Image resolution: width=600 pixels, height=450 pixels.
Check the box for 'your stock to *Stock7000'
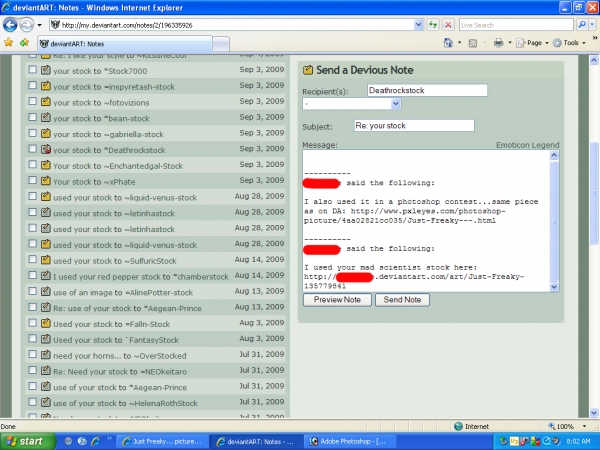pyautogui.click(x=33, y=70)
